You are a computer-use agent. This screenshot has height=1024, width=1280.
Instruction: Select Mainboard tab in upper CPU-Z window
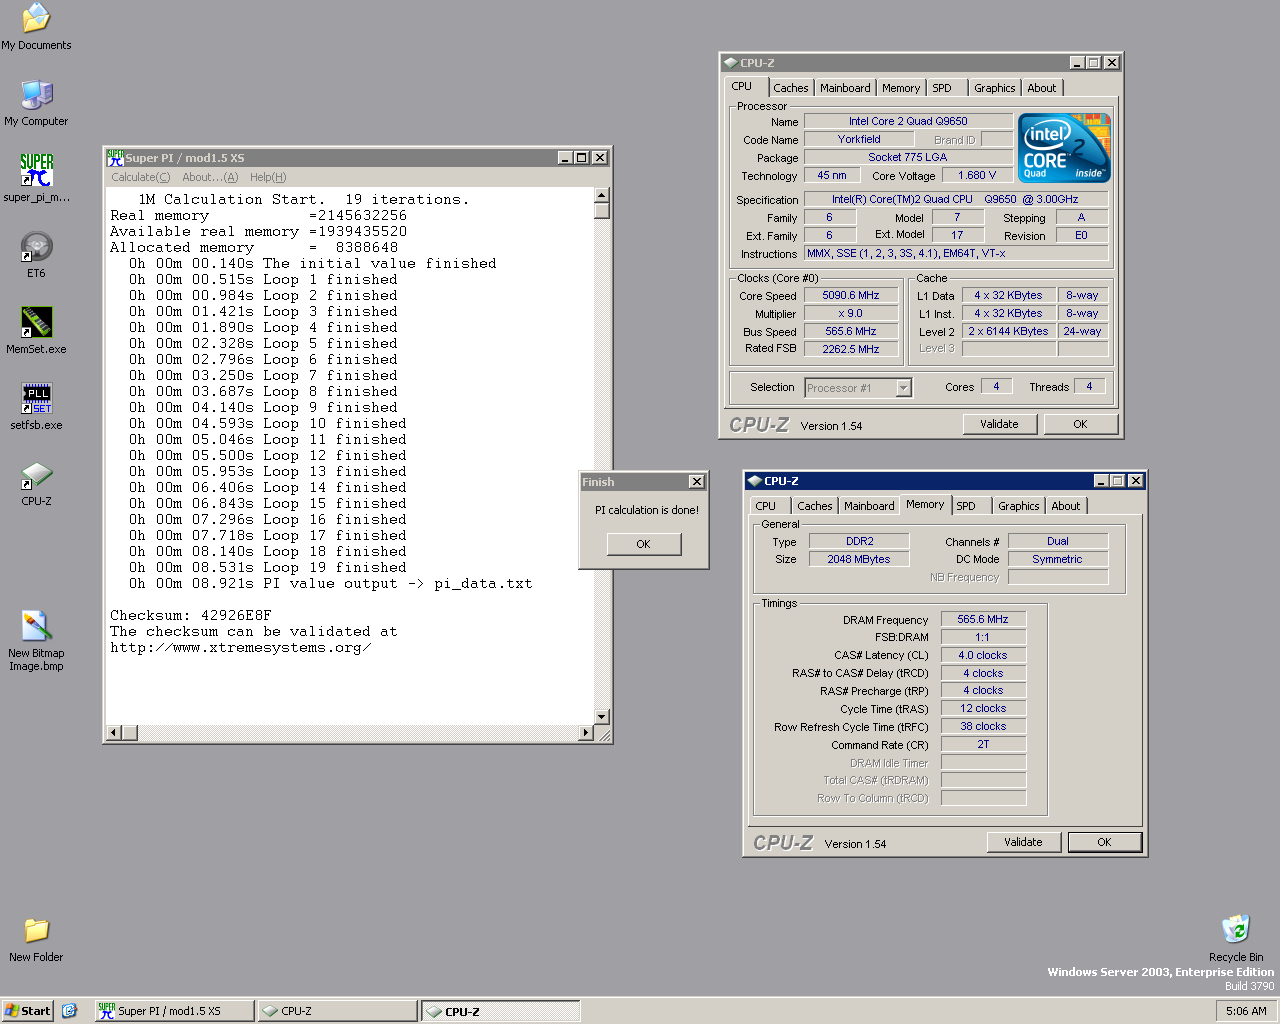coord(845,88)
